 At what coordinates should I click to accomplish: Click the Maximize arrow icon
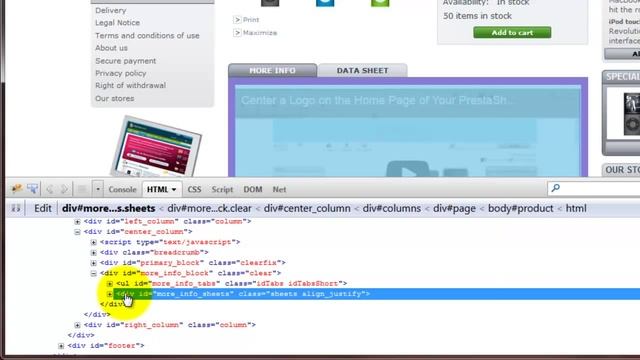pyautogui.click(x=237, y=33)
